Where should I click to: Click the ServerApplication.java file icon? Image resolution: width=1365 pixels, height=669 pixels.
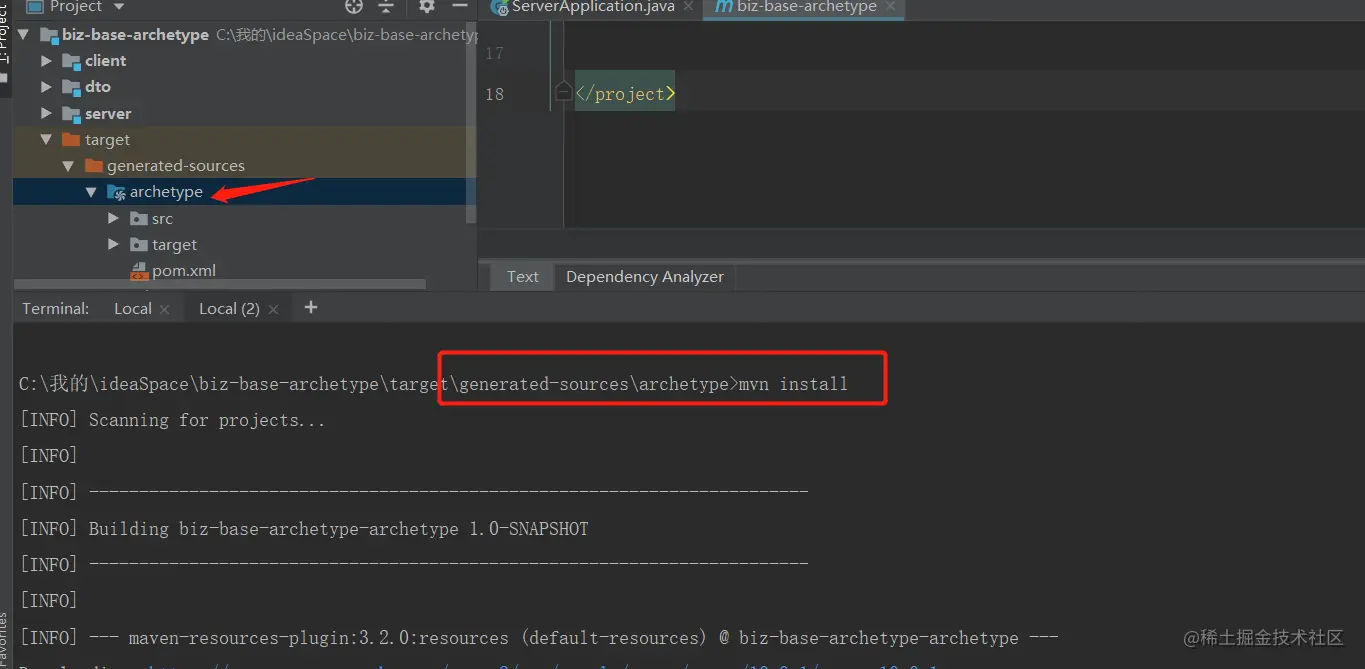click(x=499, y=7)
